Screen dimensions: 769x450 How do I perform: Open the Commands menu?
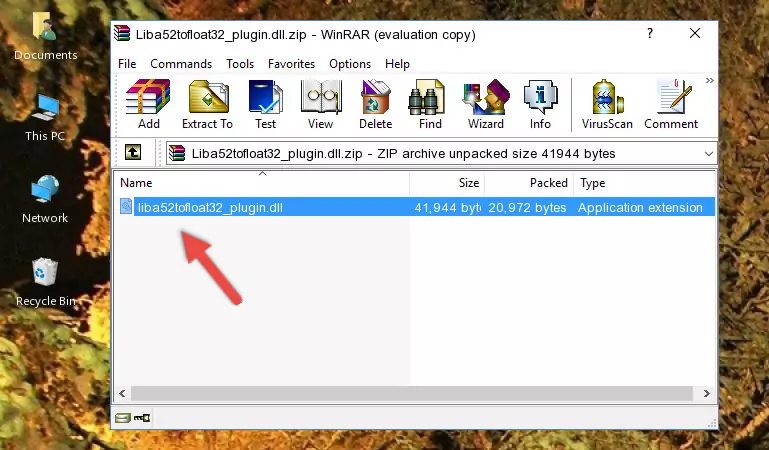181,64
